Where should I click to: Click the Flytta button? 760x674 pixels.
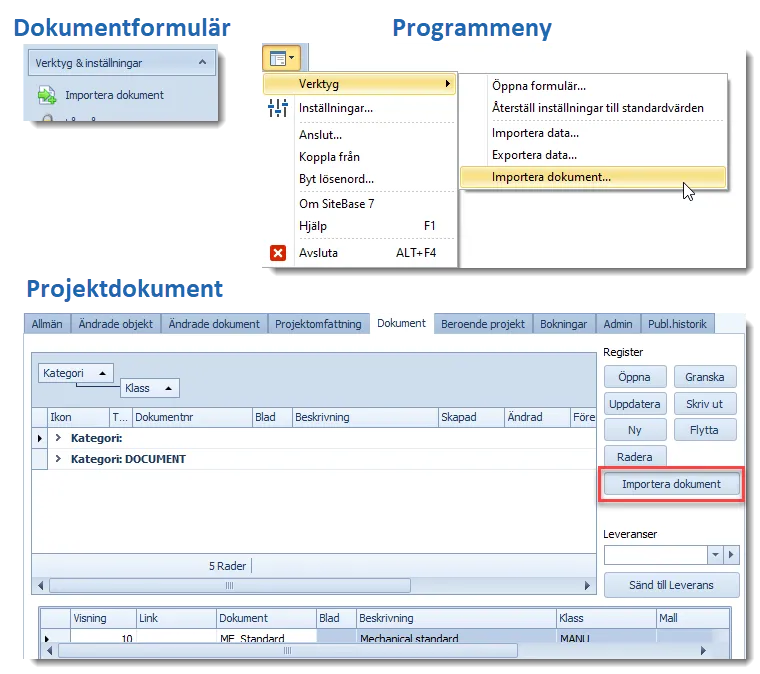coord(705,430)
